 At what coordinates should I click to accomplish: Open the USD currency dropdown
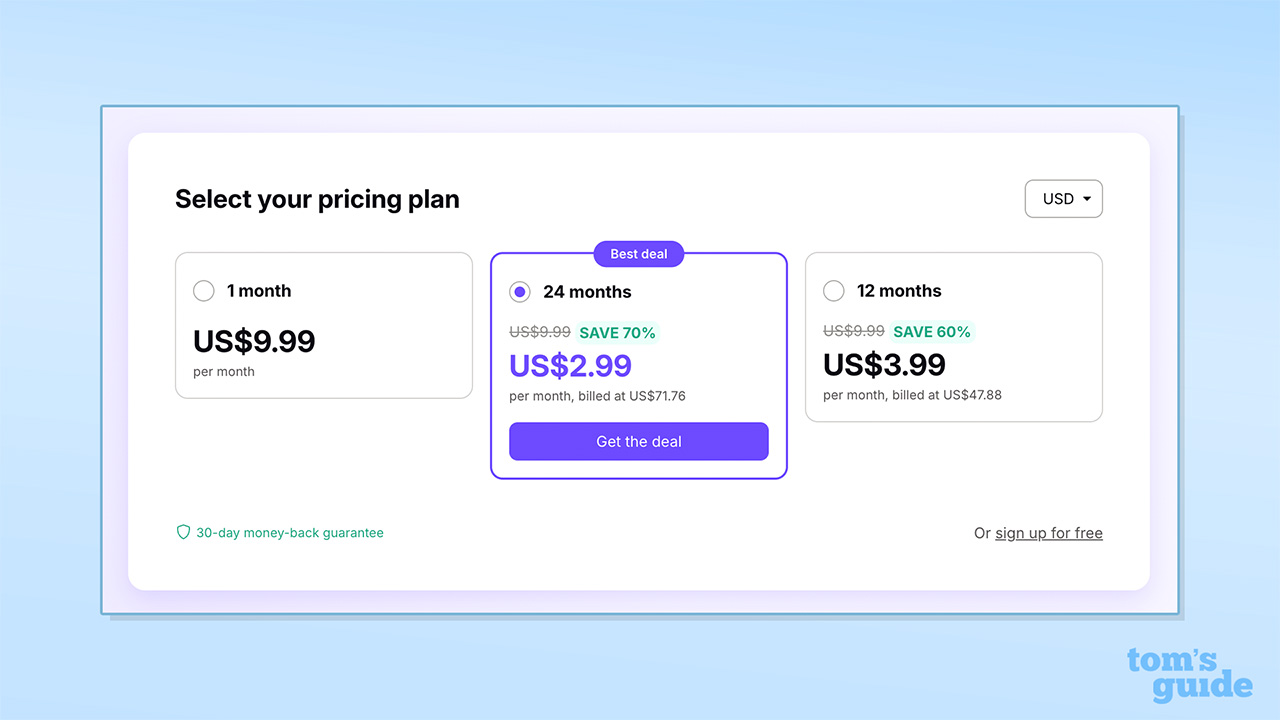[x=1063, y=199]
